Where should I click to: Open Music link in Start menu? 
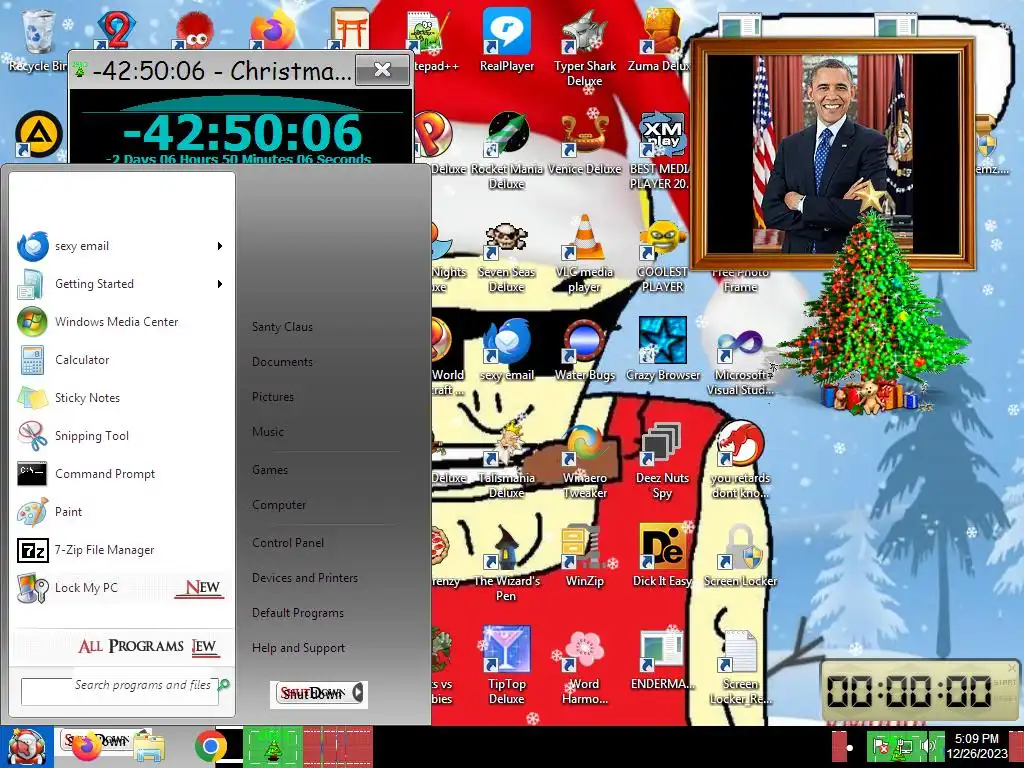268,432
